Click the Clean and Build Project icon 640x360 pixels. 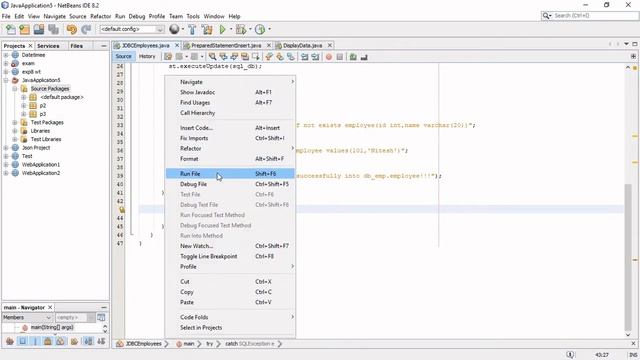pos(207,29)
